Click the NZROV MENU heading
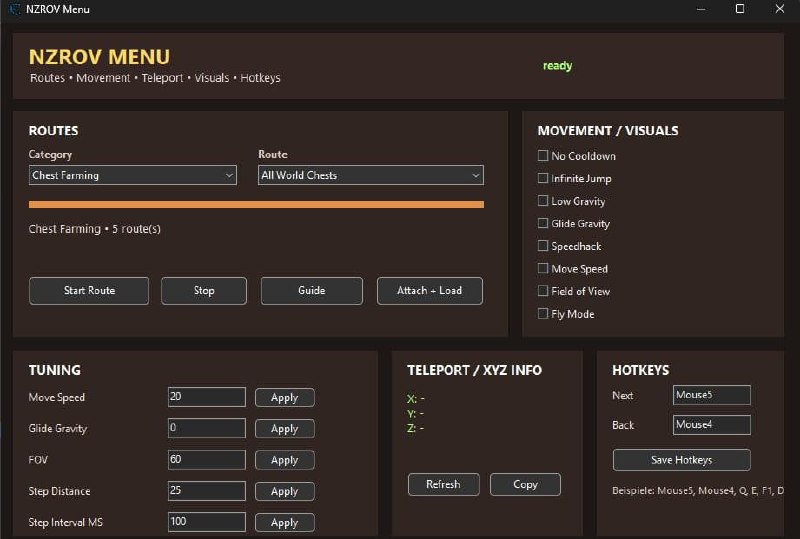 pyautogui.click(x=99, y=57)
